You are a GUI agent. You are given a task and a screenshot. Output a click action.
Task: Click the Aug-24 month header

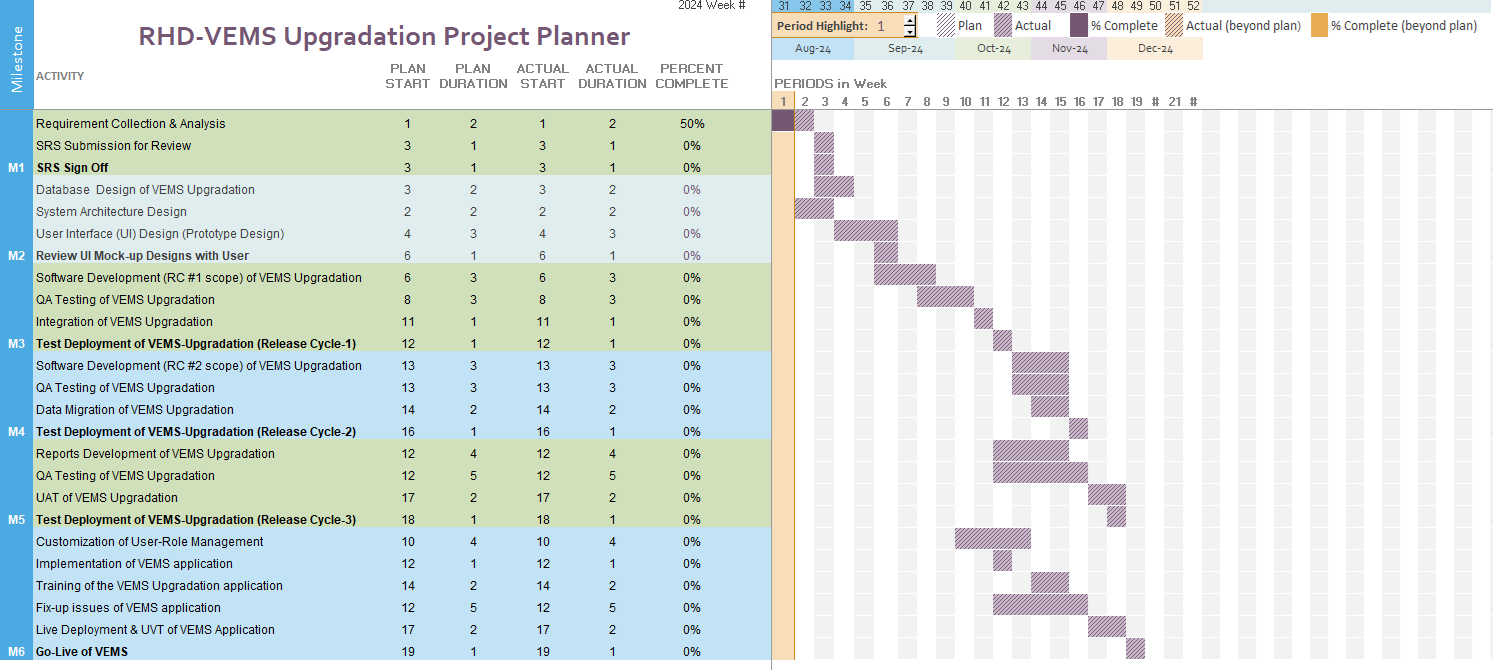(x=813, y=49)
